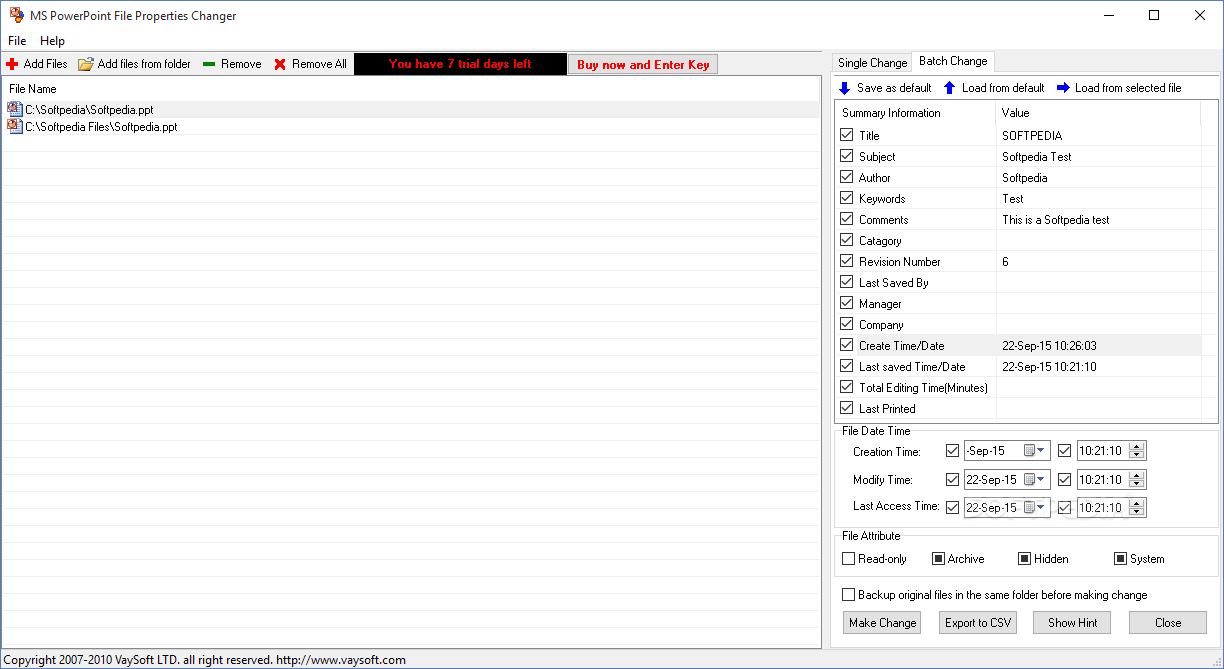Click the Show Hint button

pyautogui.click(x=1072, y=622)
